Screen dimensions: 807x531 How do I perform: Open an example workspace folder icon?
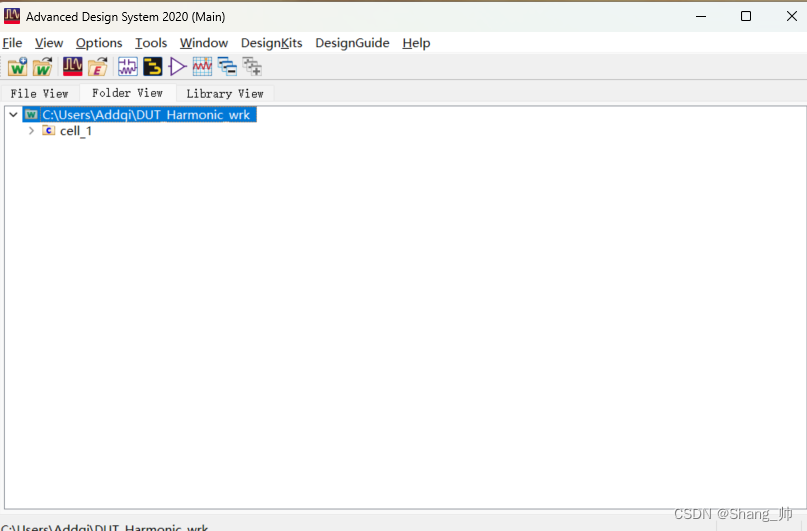(97, 67)
